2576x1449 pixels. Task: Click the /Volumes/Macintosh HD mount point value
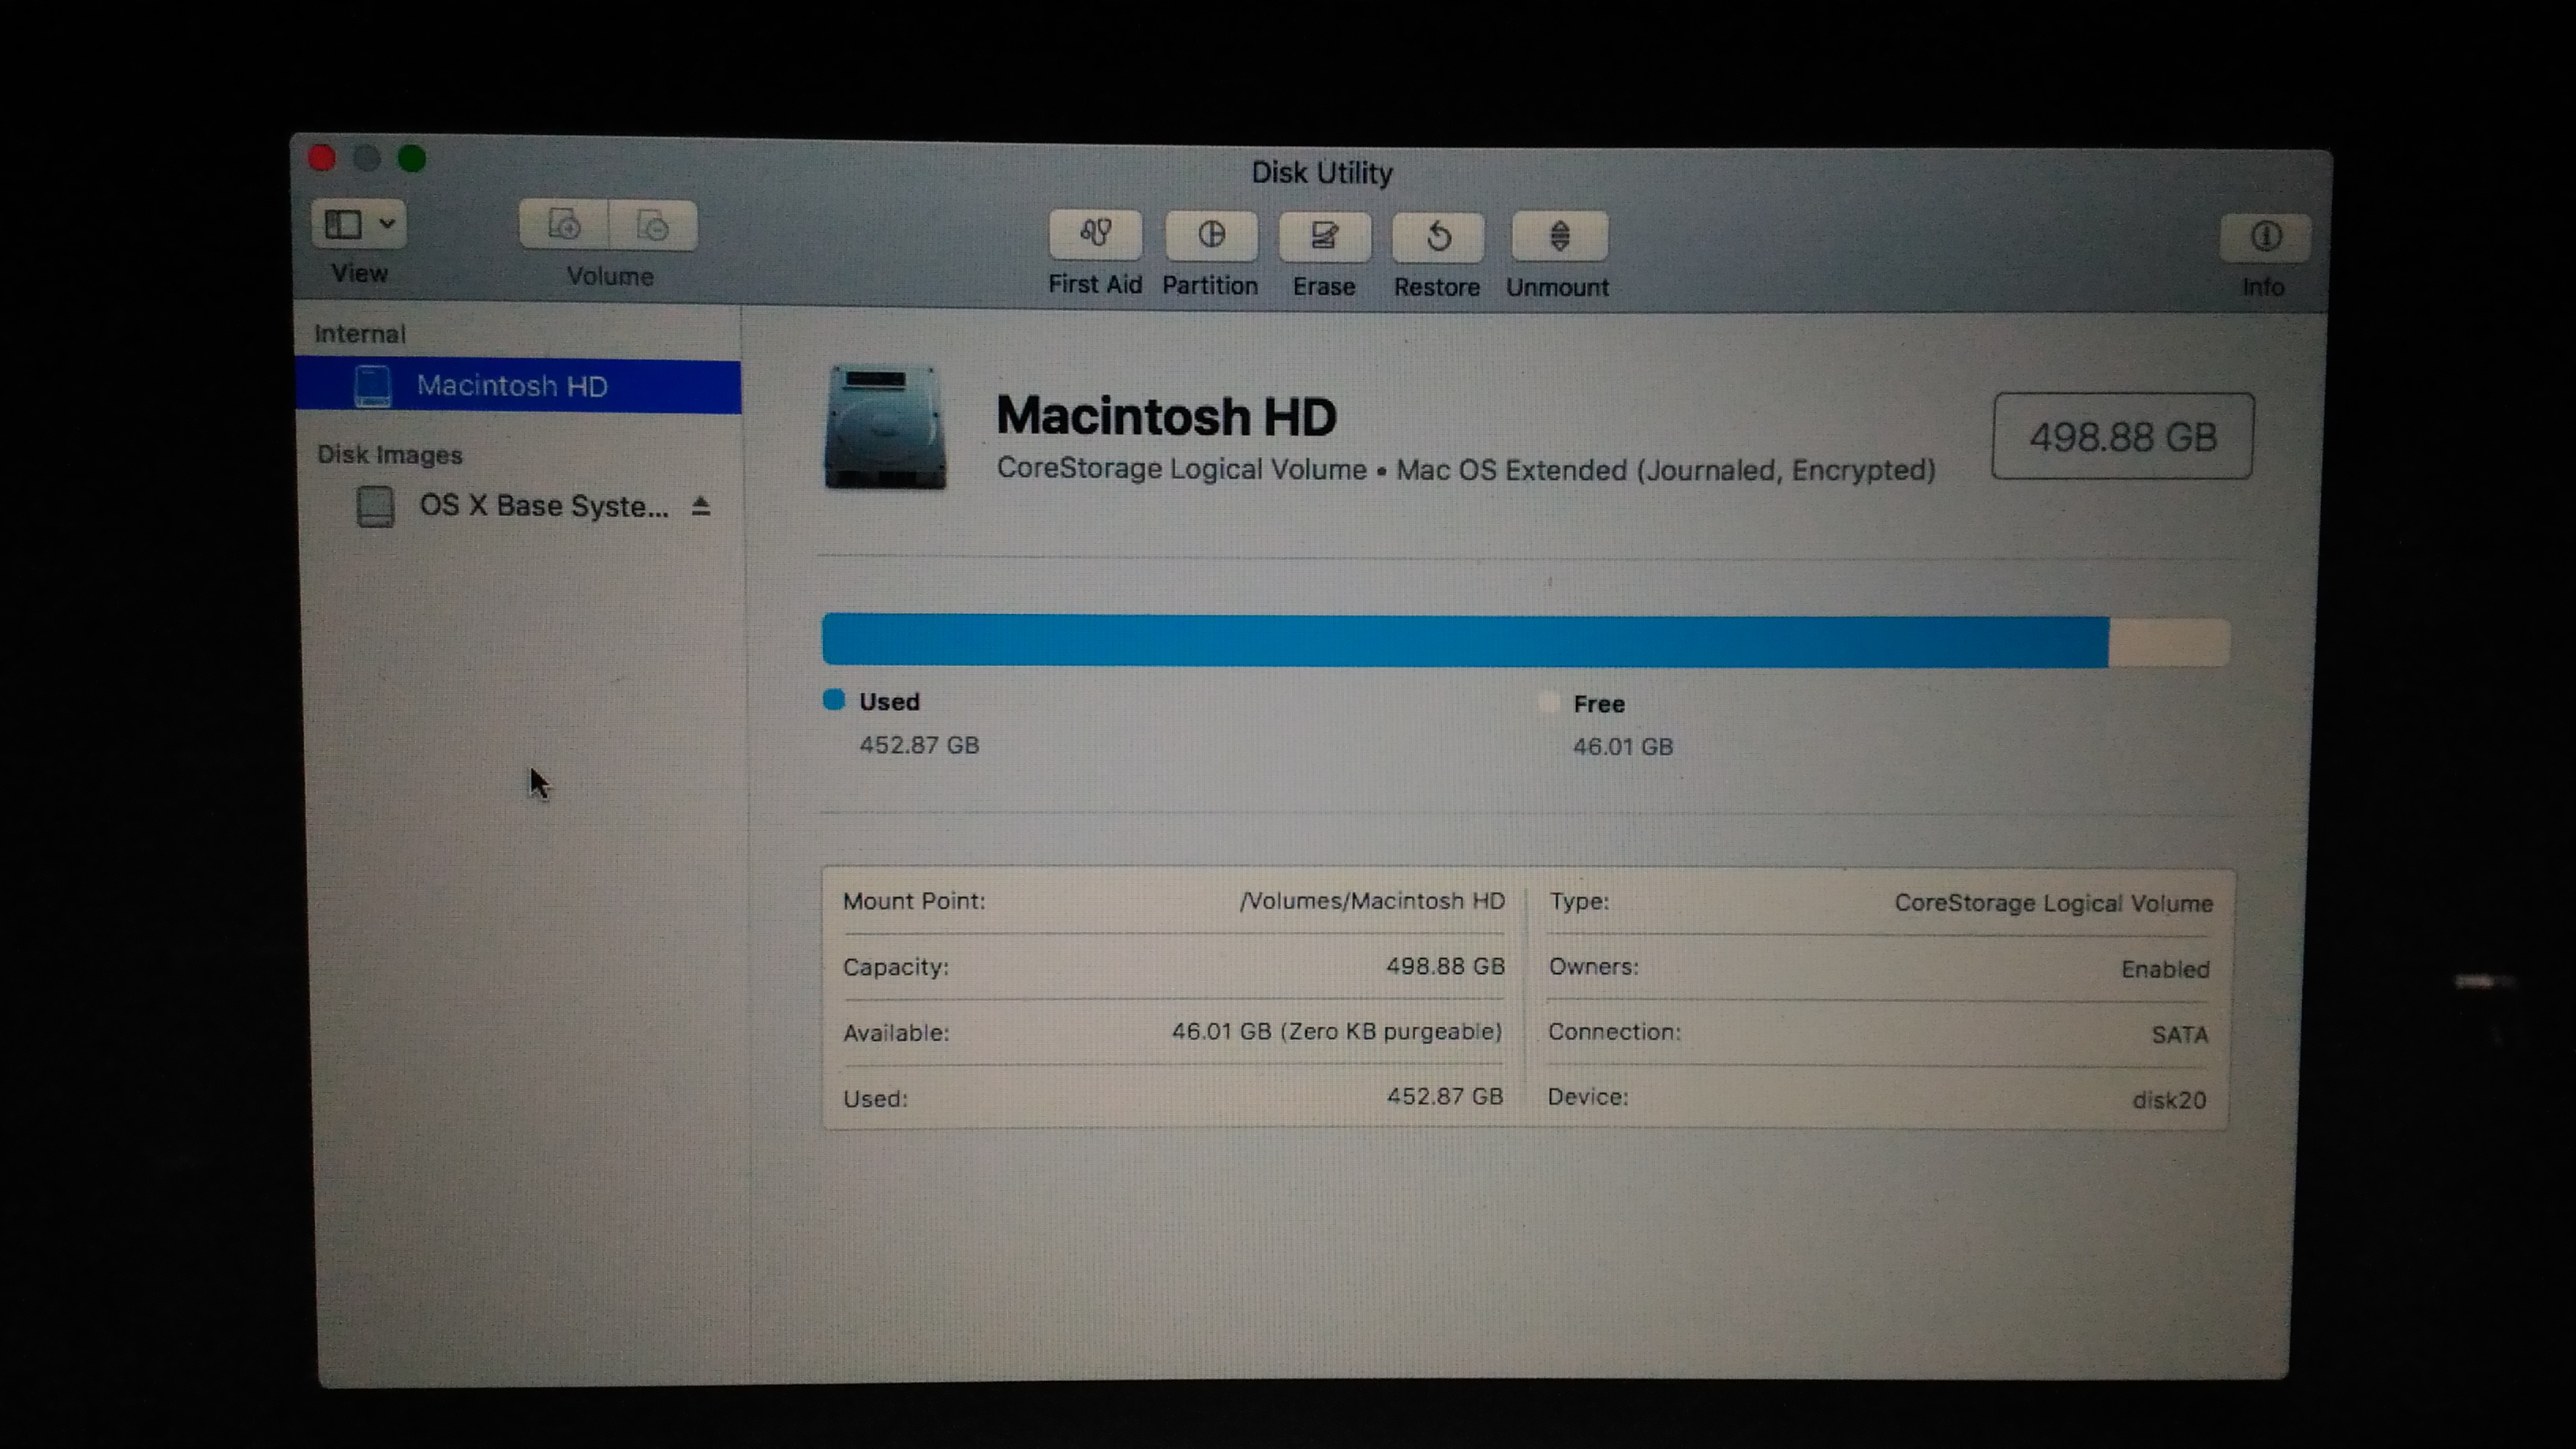1372,901
